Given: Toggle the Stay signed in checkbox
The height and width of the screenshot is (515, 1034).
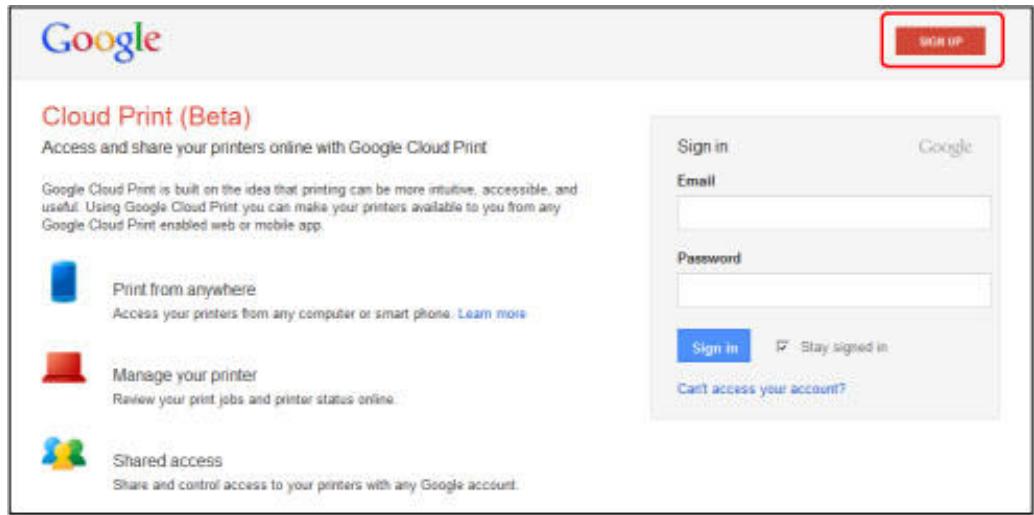Looking at the screenshot, I should point(783,346).
